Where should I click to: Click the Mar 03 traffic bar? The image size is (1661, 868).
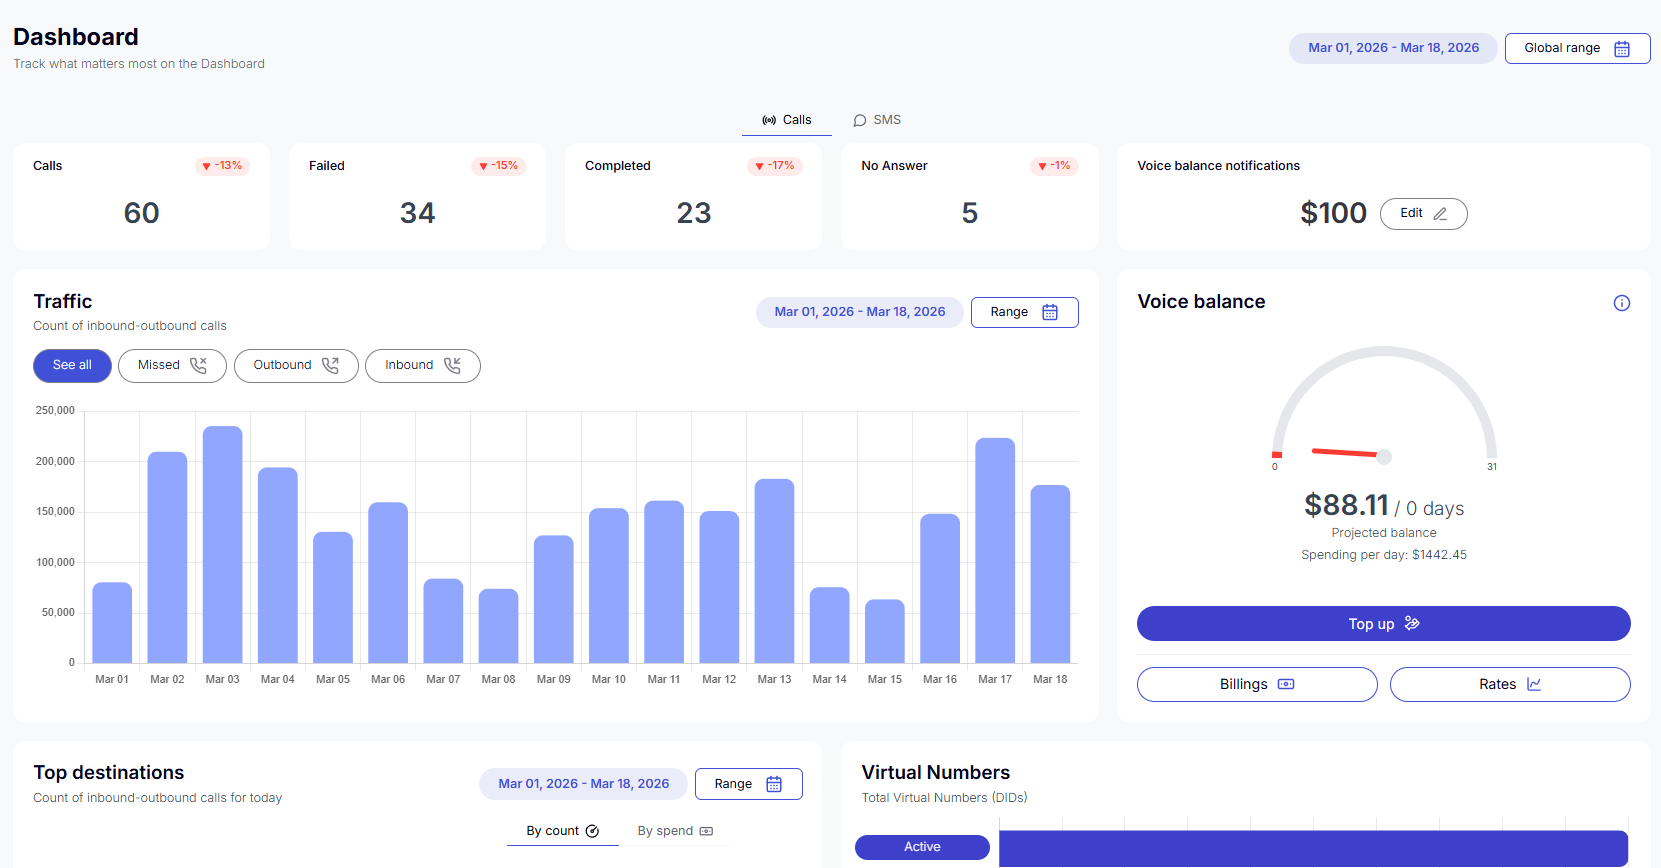(222, 544)
